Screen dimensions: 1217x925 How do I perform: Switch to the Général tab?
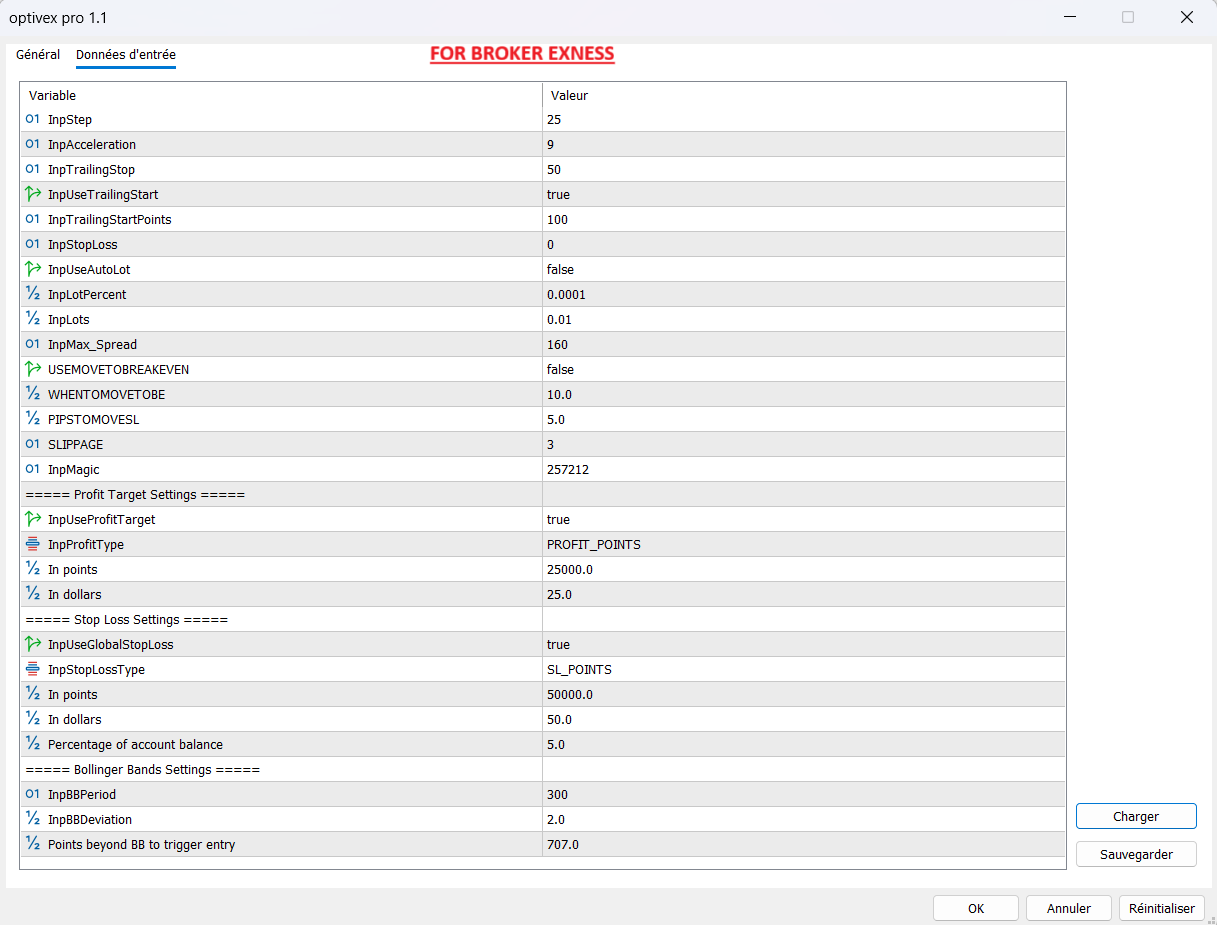[x=38, y=55]
